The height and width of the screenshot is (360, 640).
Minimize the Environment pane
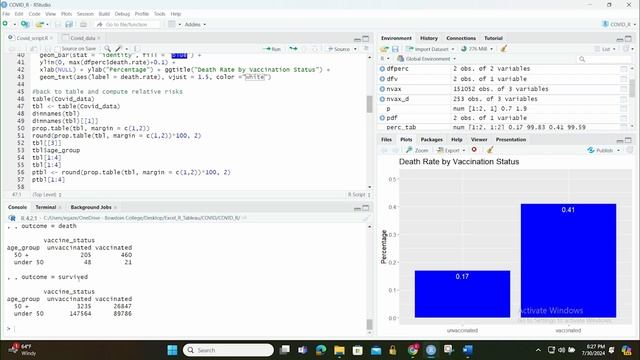[x=620, y=39]
